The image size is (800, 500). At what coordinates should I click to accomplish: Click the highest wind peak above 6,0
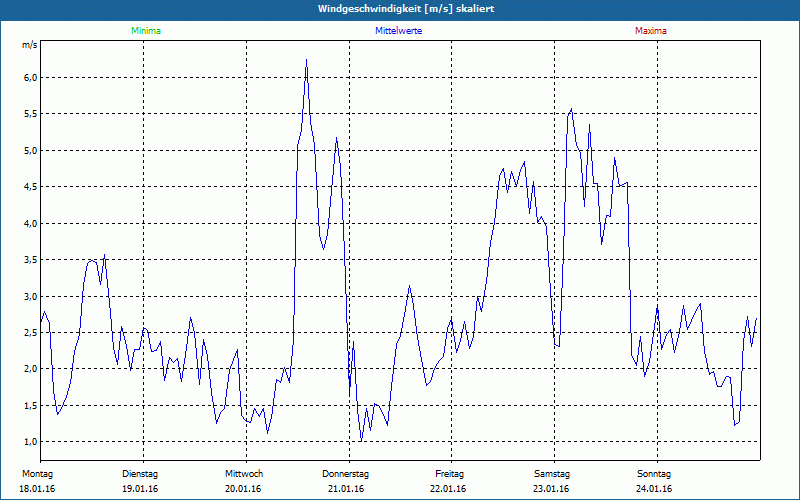306,61
